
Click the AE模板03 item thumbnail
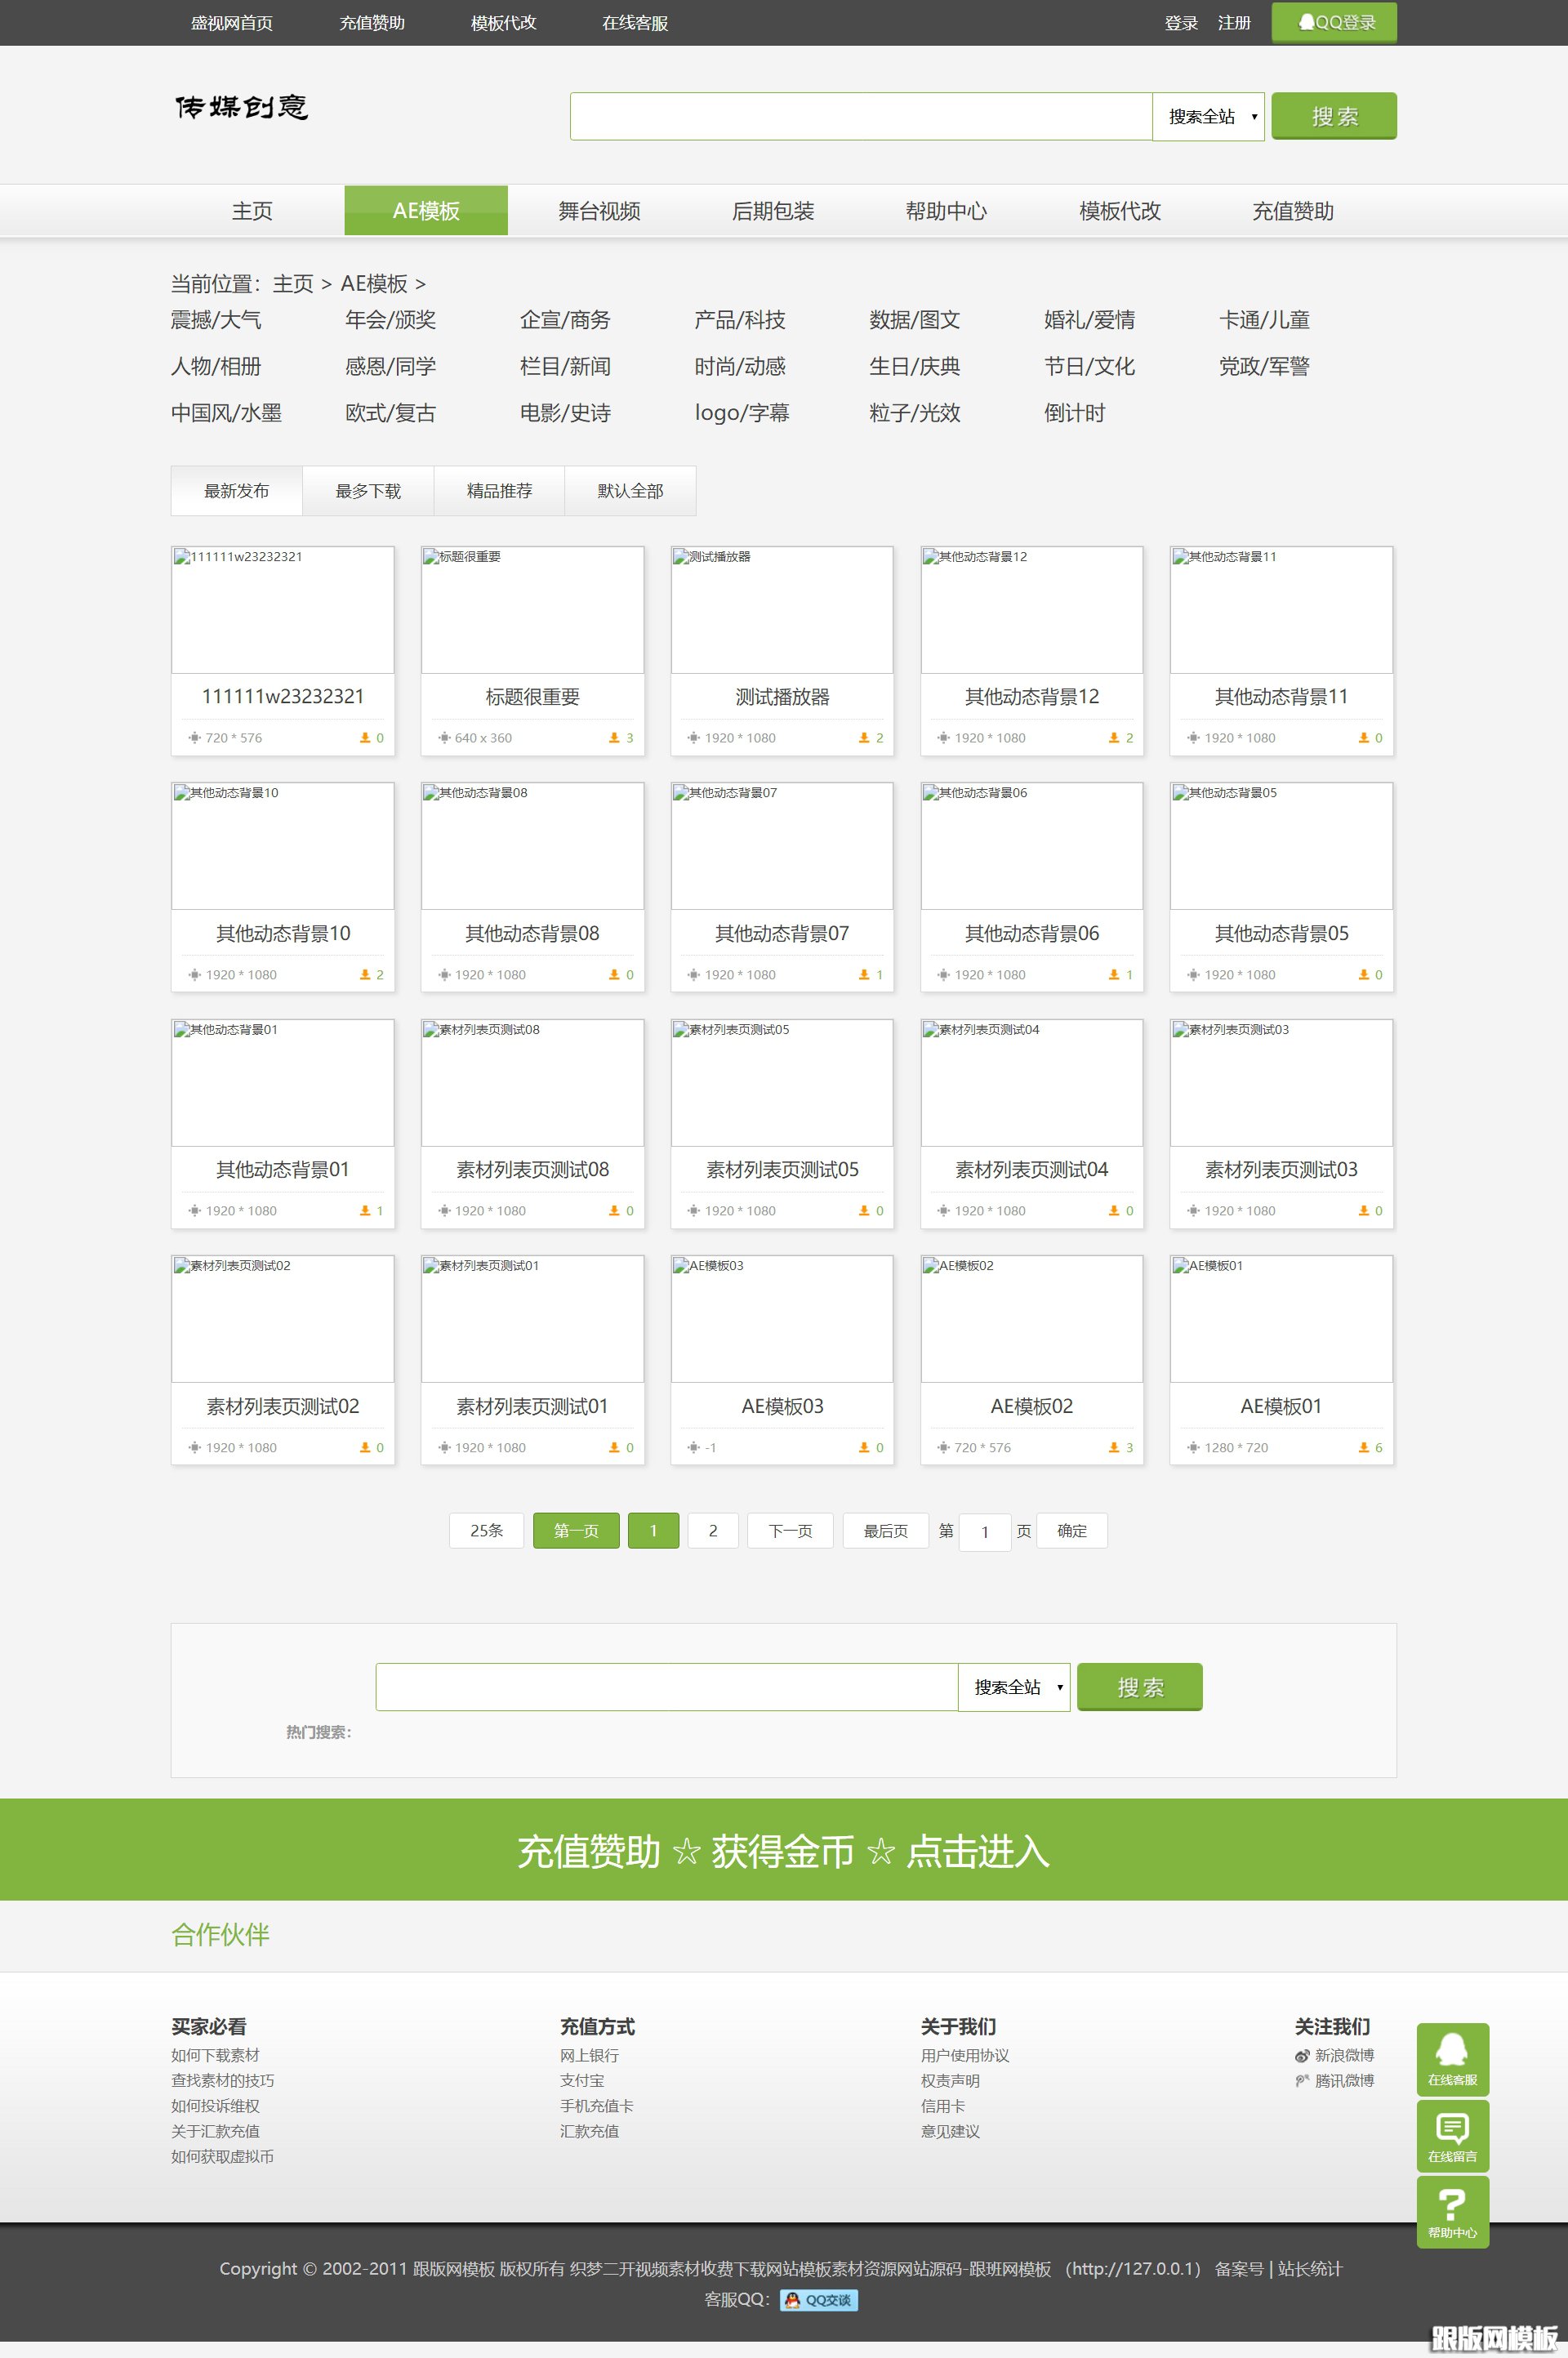coord(782,1318)
